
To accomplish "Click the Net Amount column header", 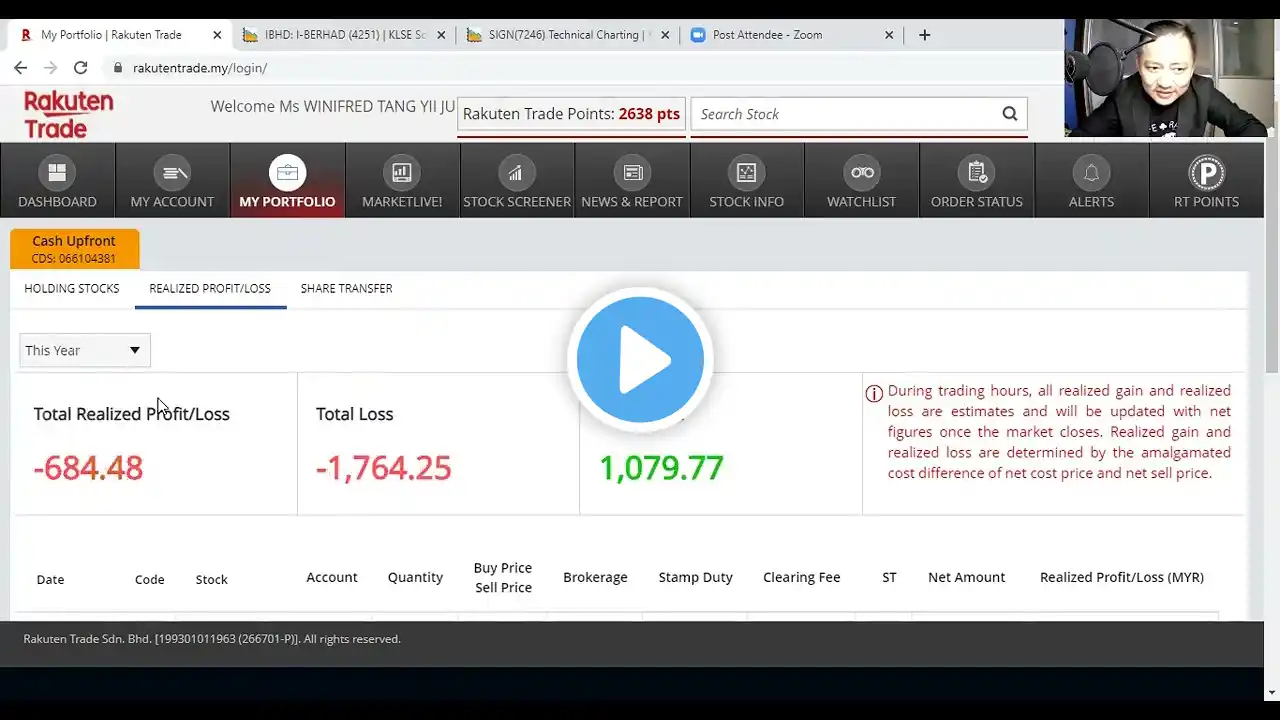I will (x=967, y=577).
